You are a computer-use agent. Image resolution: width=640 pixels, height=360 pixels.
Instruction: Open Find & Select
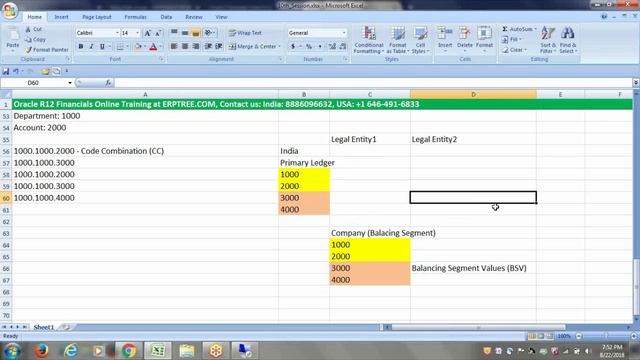click(568, 40)
